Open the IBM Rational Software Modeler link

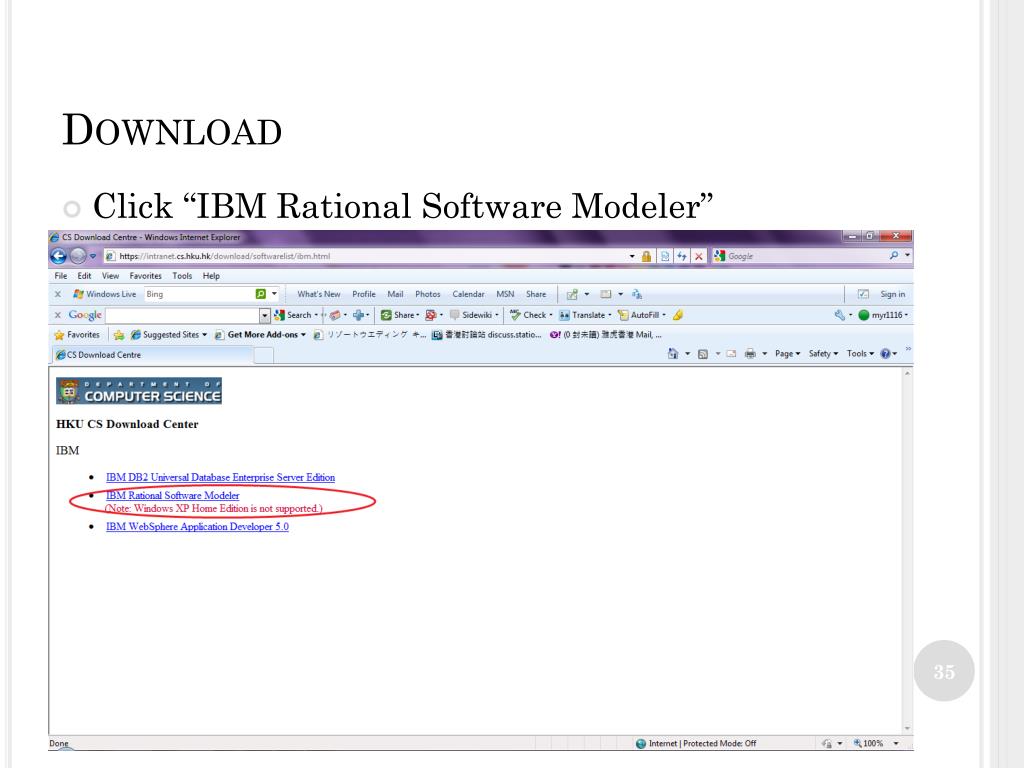tap(172, 496)
